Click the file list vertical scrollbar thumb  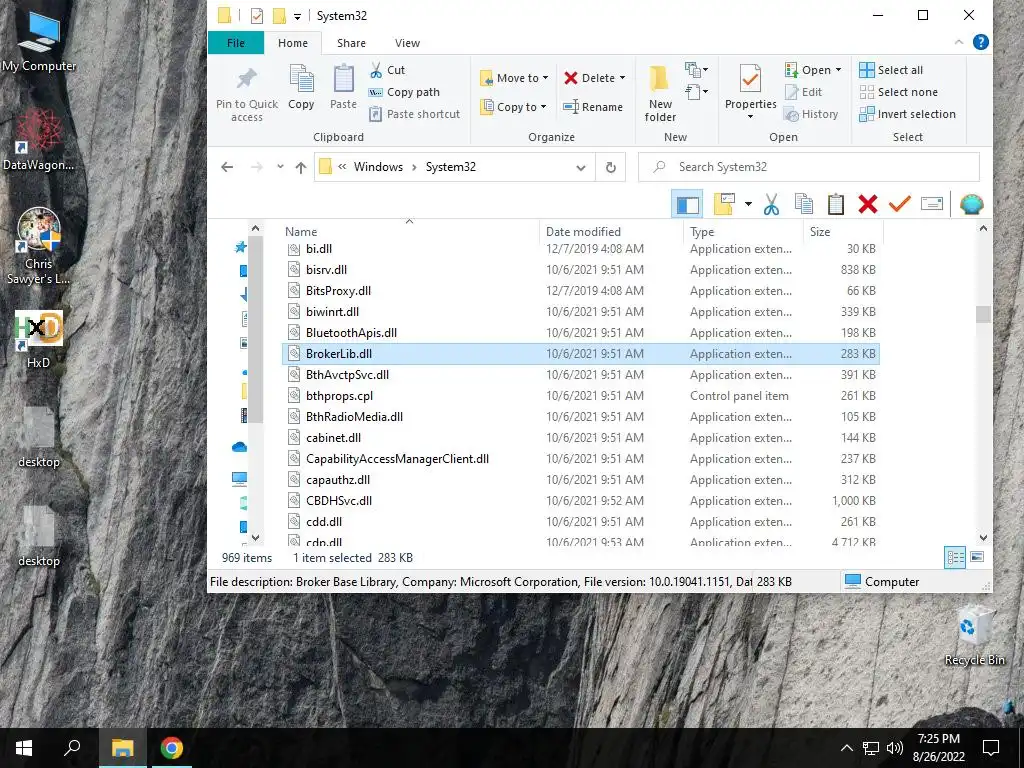click(x=984, y=314)
